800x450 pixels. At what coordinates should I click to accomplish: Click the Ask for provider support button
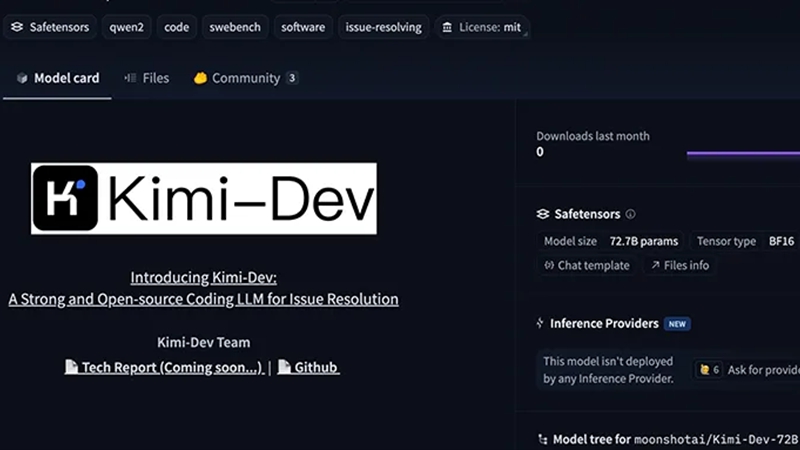pyautogui.click(x=747, y=369)
